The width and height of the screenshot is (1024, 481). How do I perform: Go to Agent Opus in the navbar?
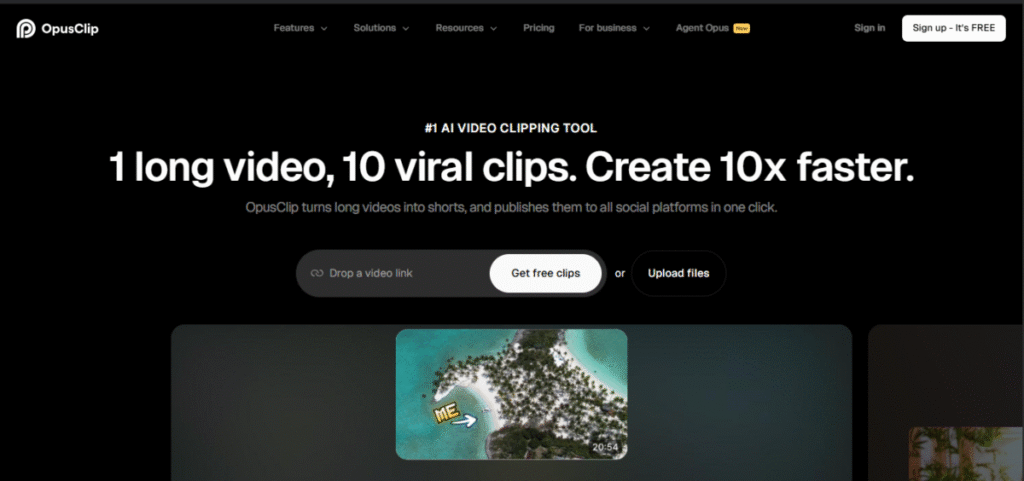(x=703, y=28)
